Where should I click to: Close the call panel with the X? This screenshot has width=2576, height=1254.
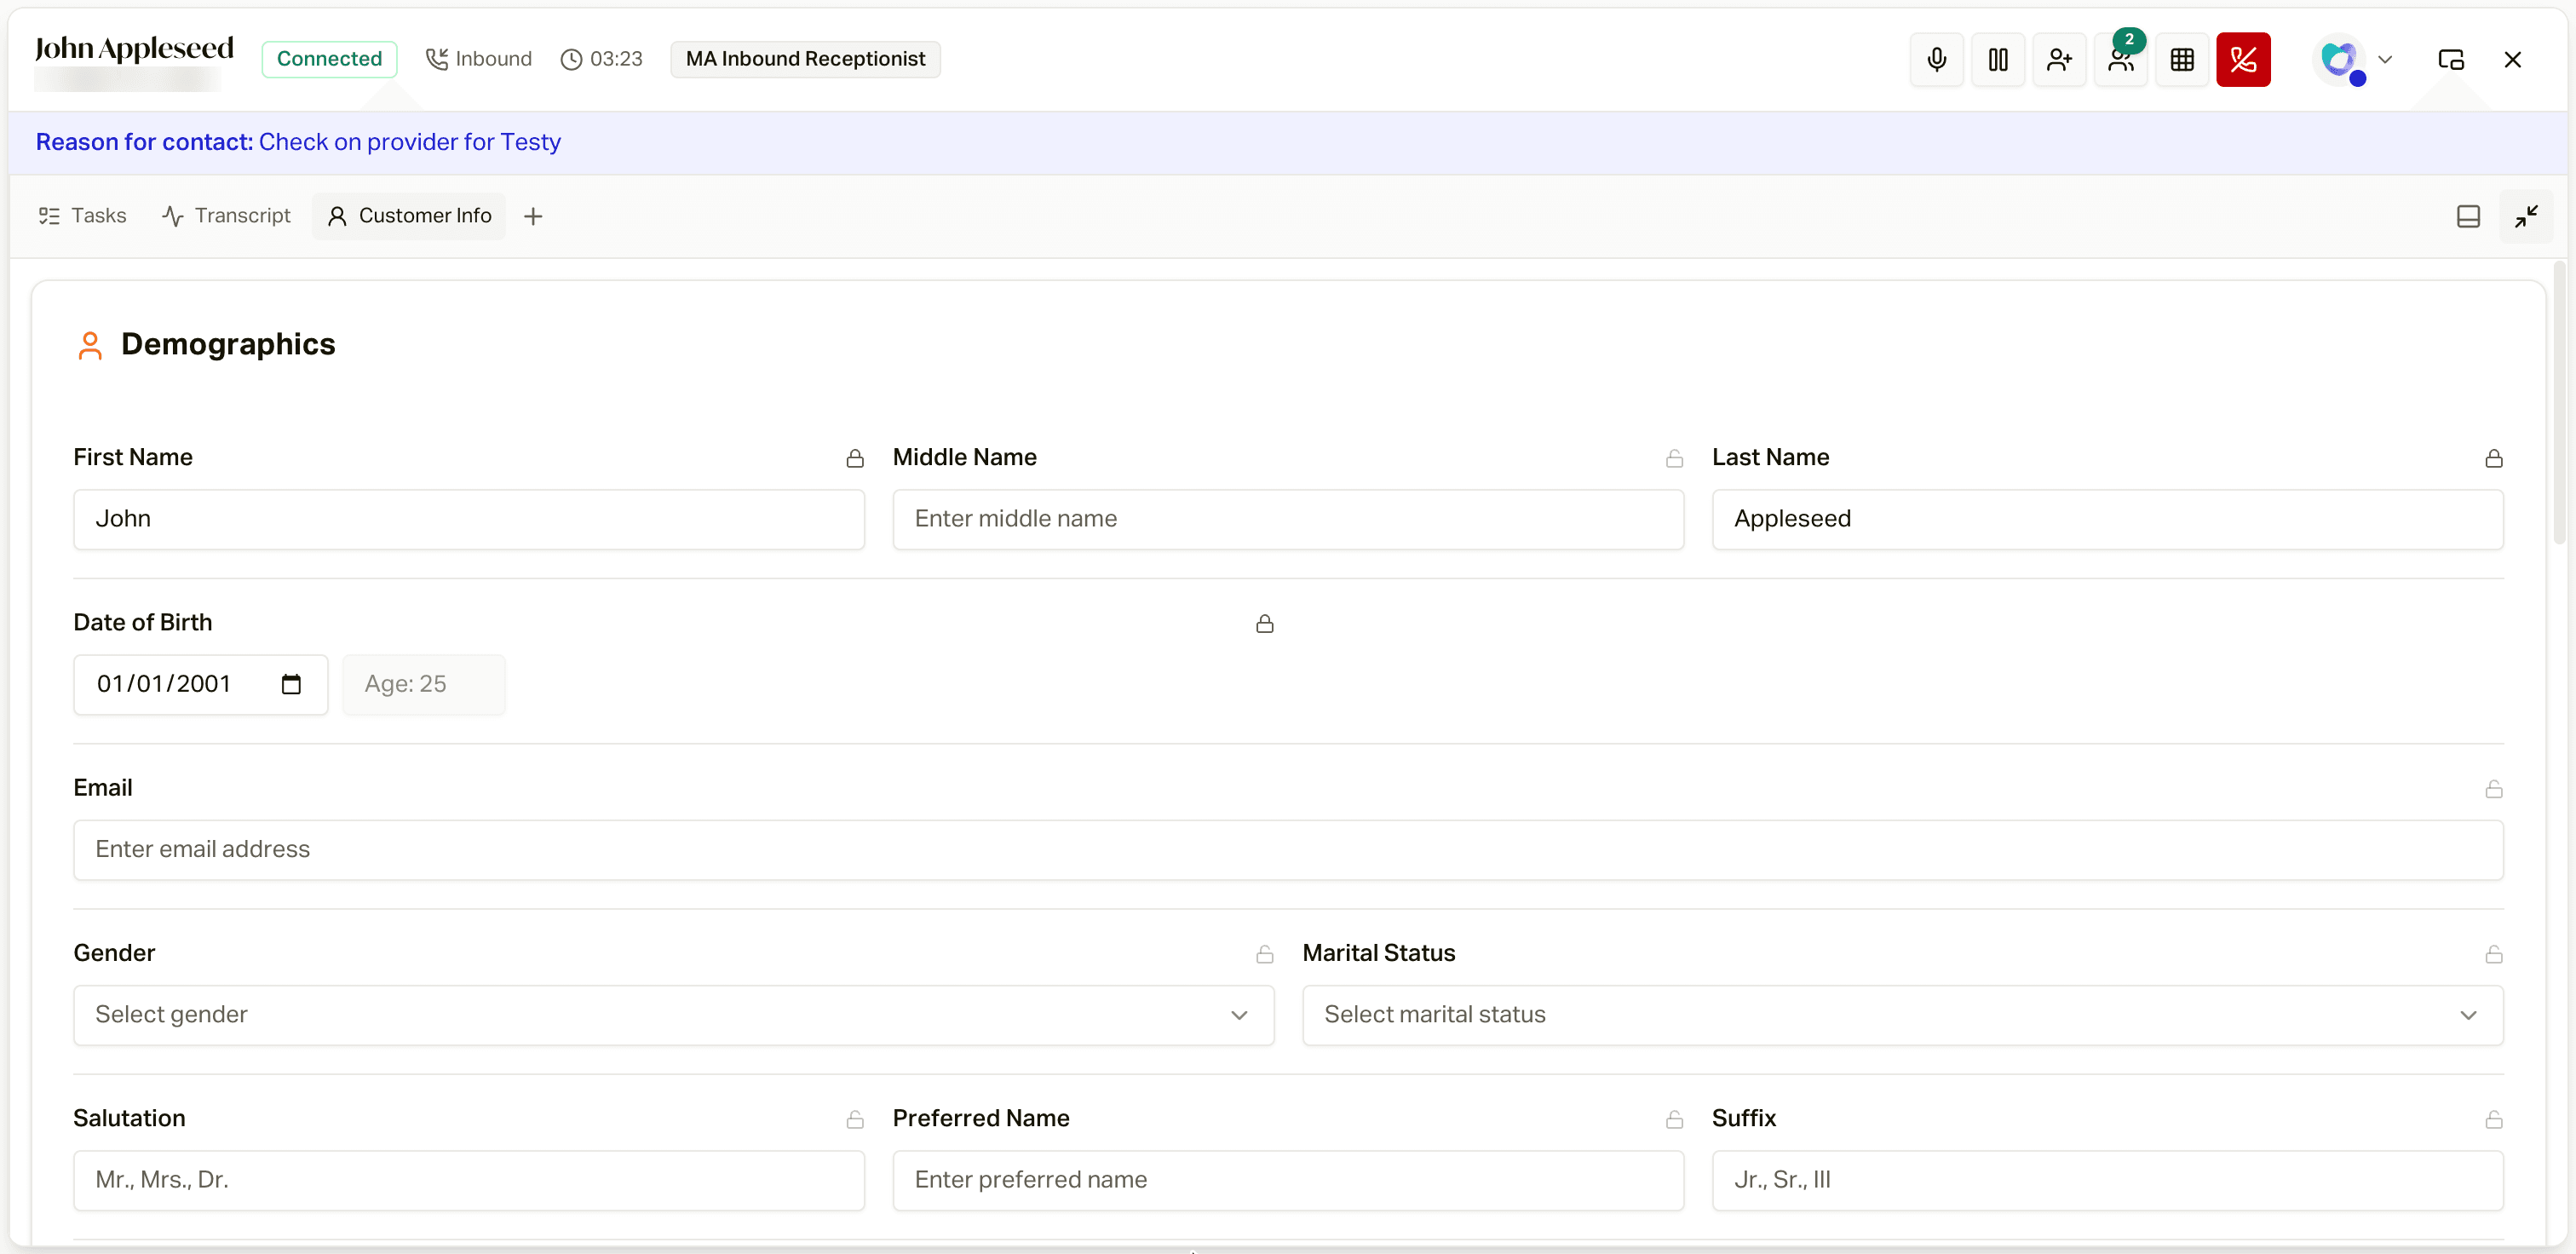tap(2512, 60)
